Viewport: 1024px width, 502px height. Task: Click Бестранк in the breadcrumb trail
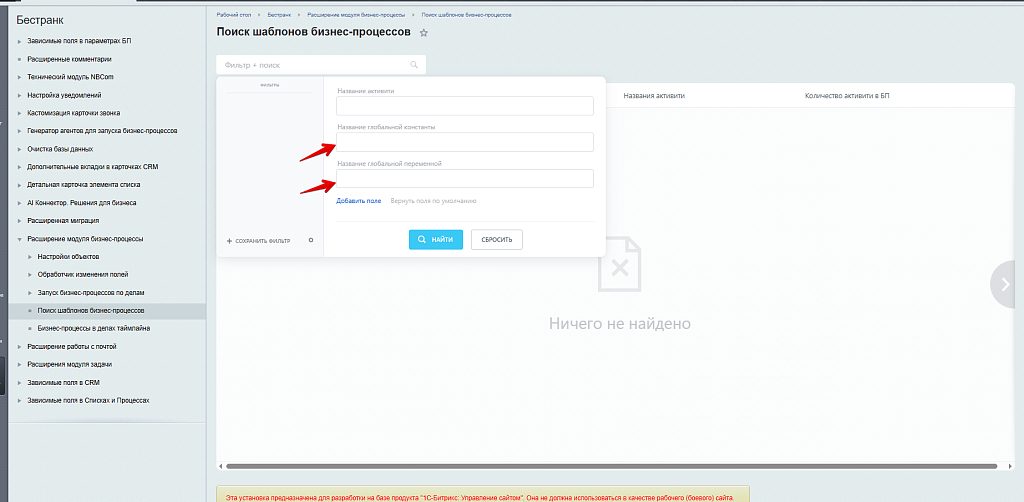tap(279, 16)
